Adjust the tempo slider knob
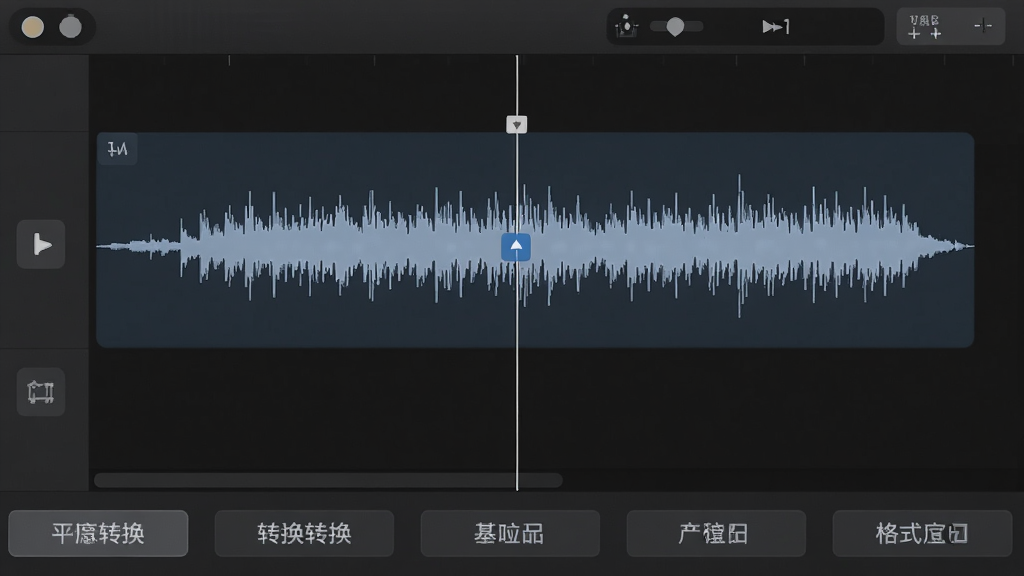Image resolution: width=1024 pixels, height=576 pixels. 675,27
